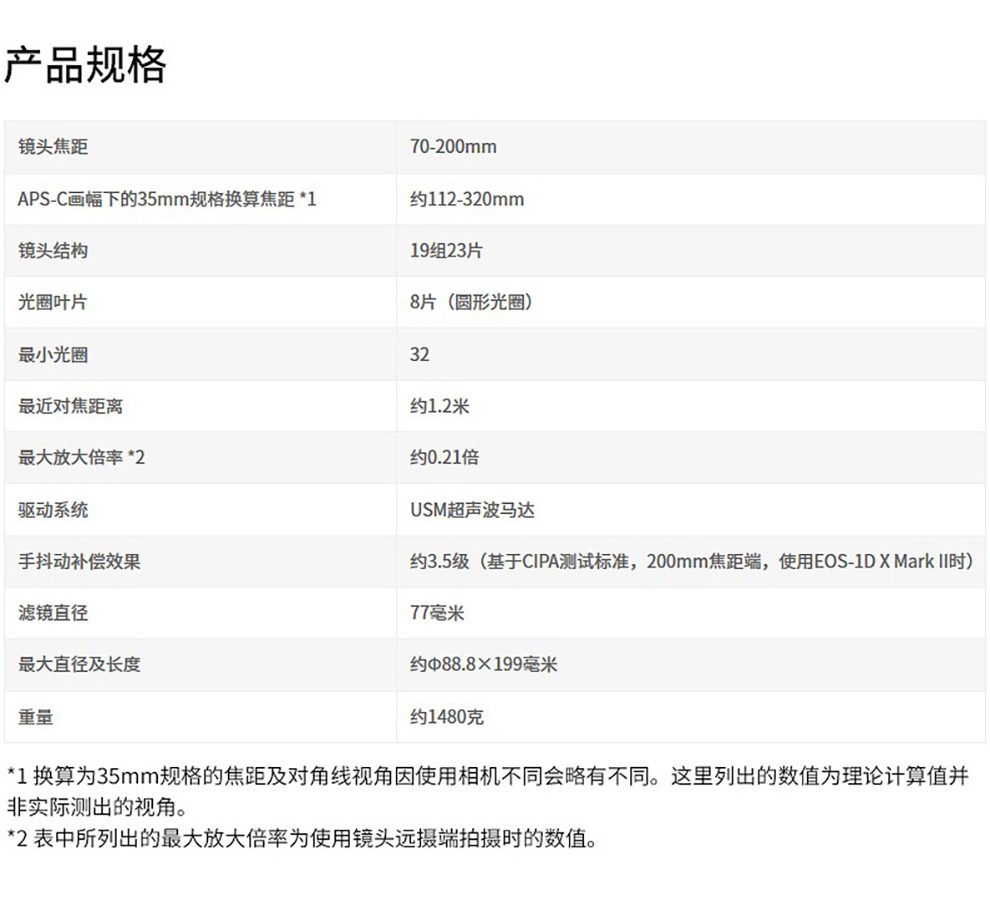Screen dimensions: 990x900
Task: Click the 最大放大倍率 *2 label
Action: pos(81,457)
